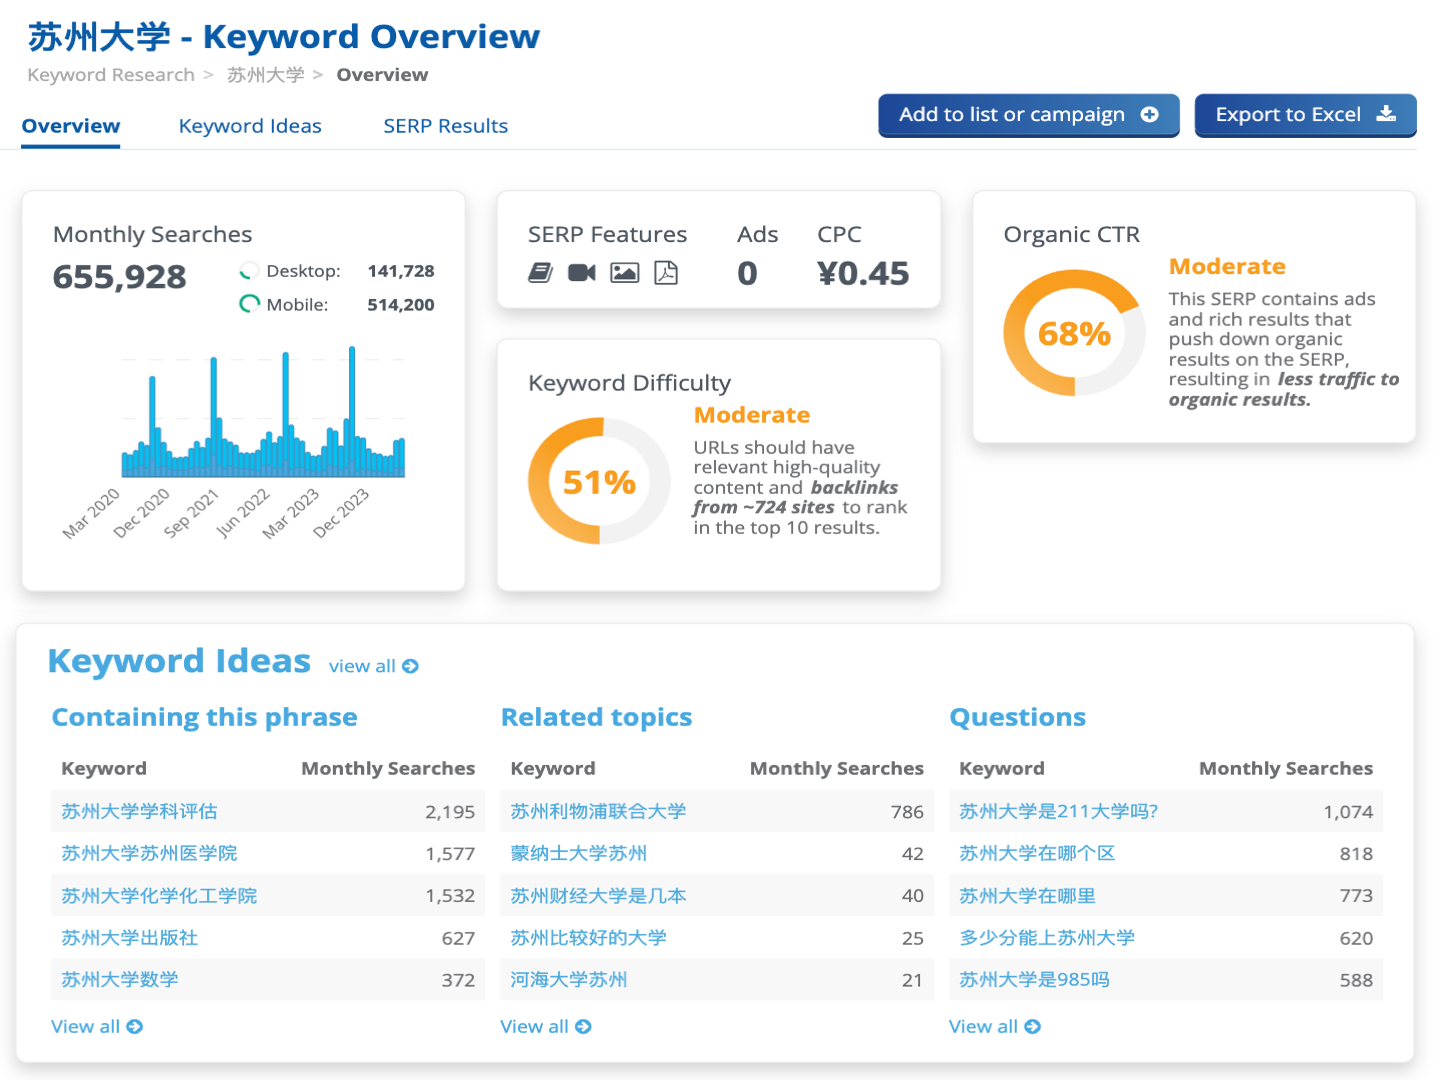The height and width of the screenshot is (1080, 1440).
Task: Click view all next to Keyword Ideas heading
Action: [373, 667]
